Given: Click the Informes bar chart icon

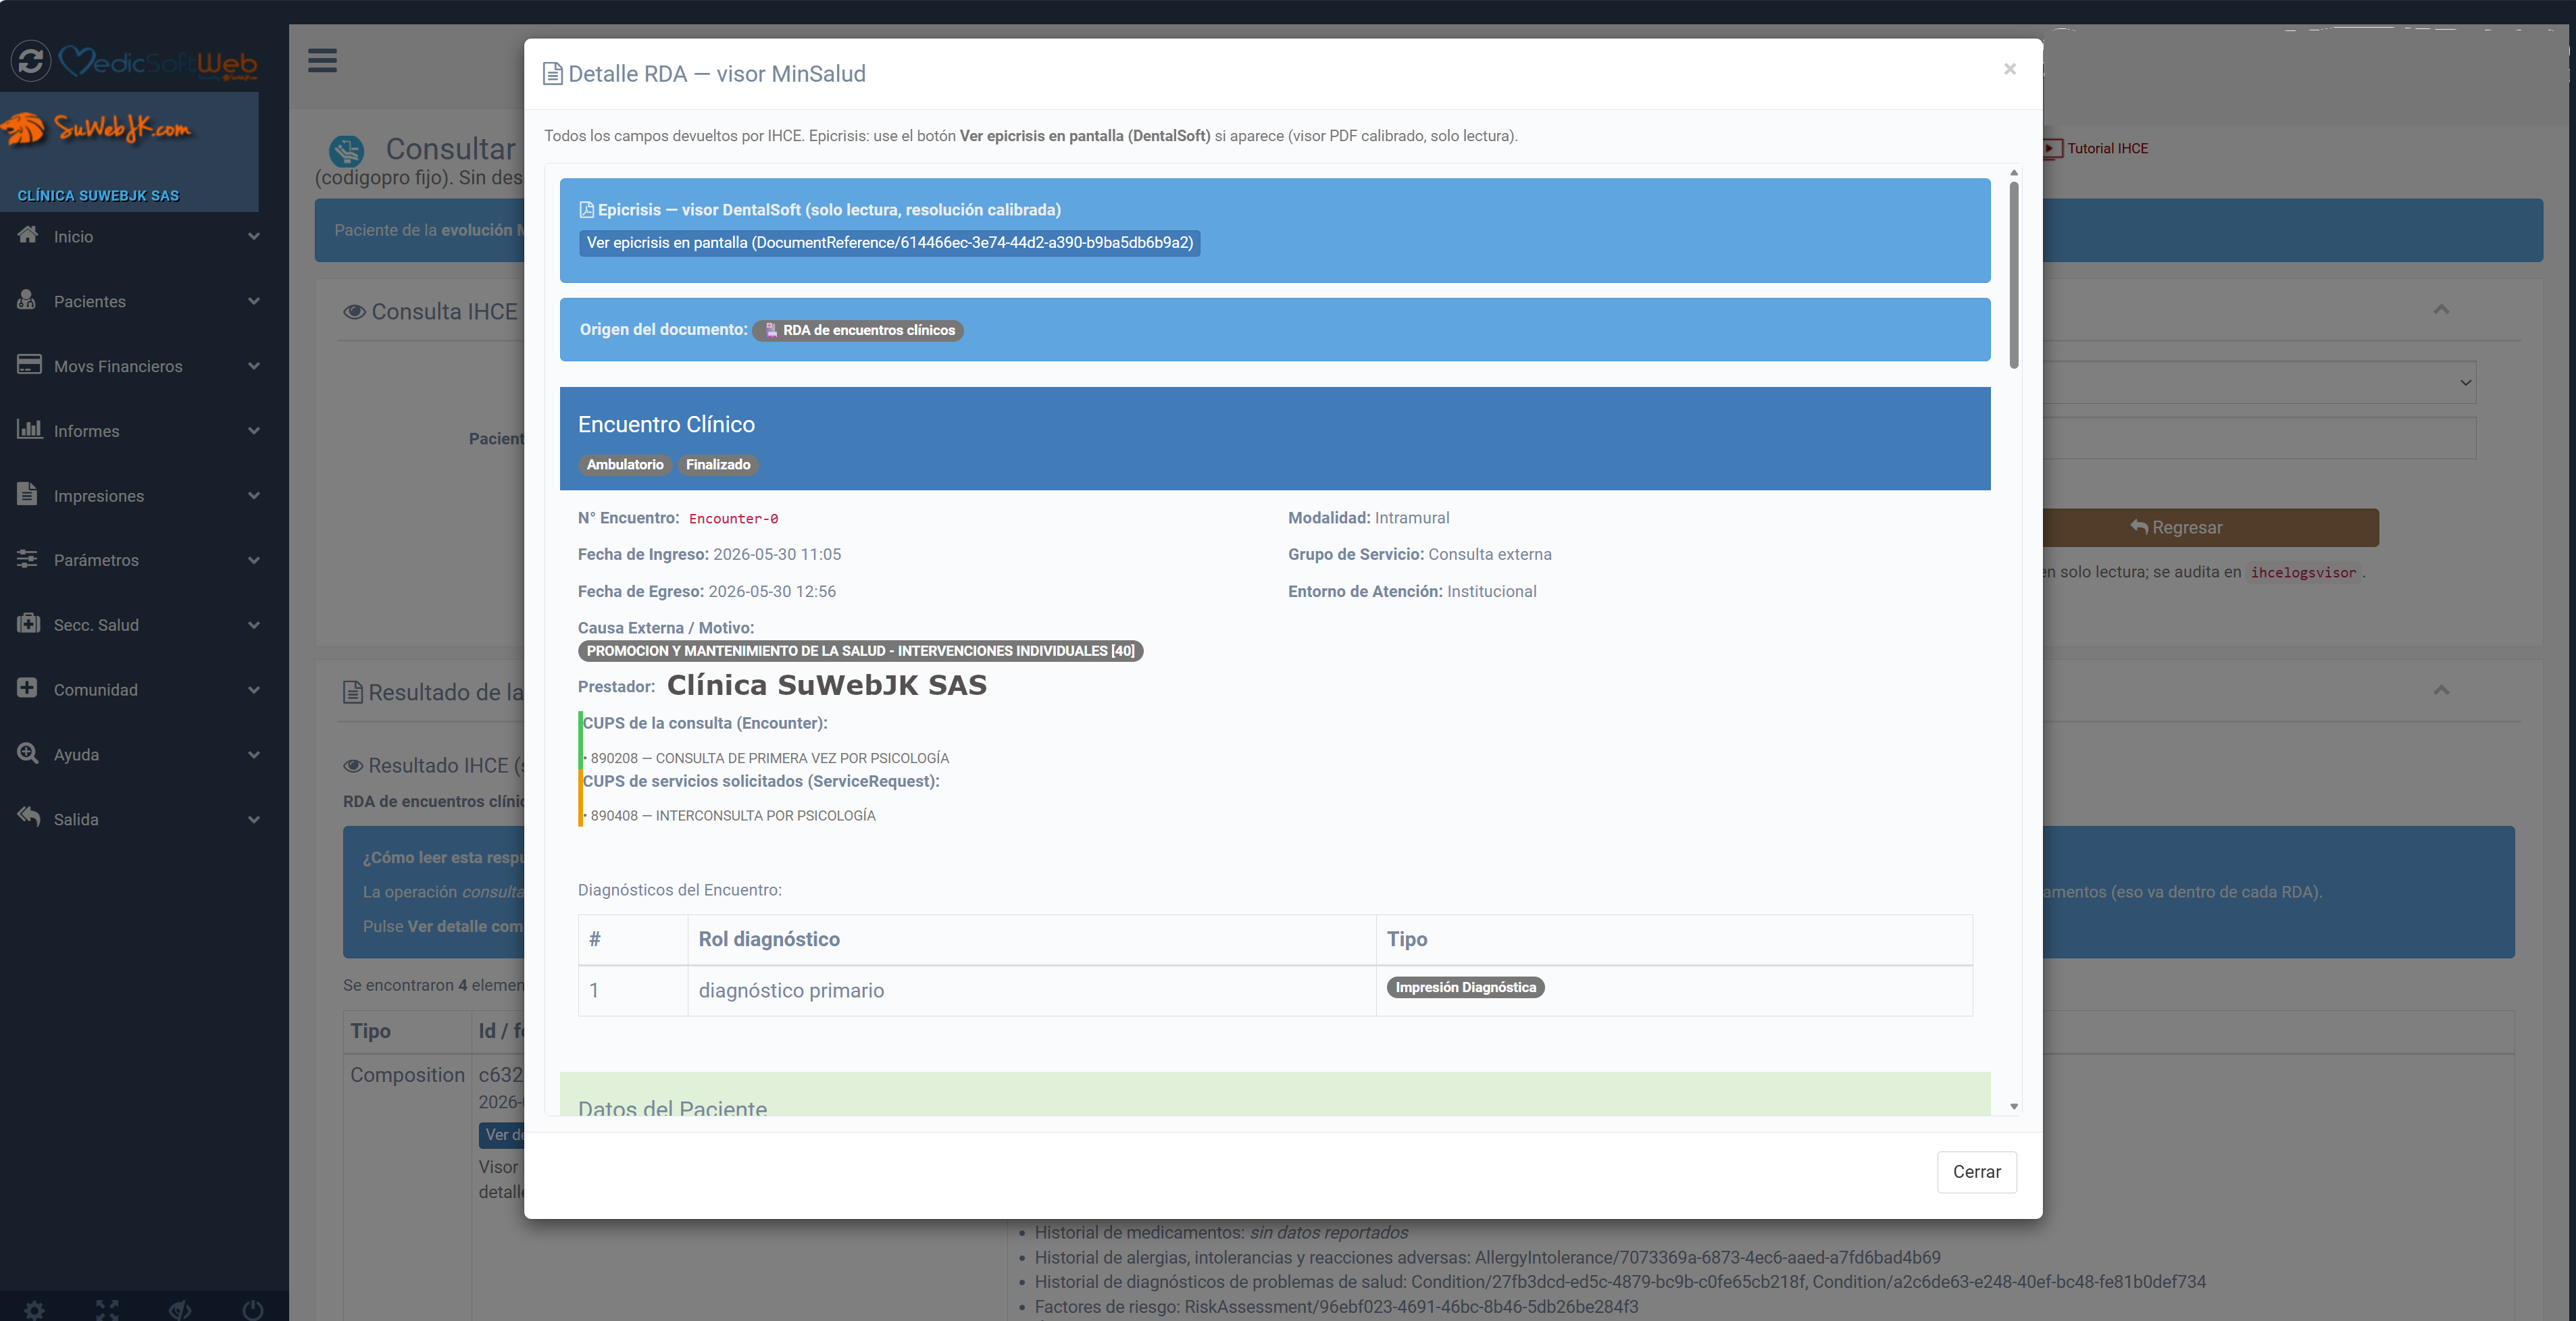Looking at the screenshot, I should pyautogui.click(x=29, y=430).
